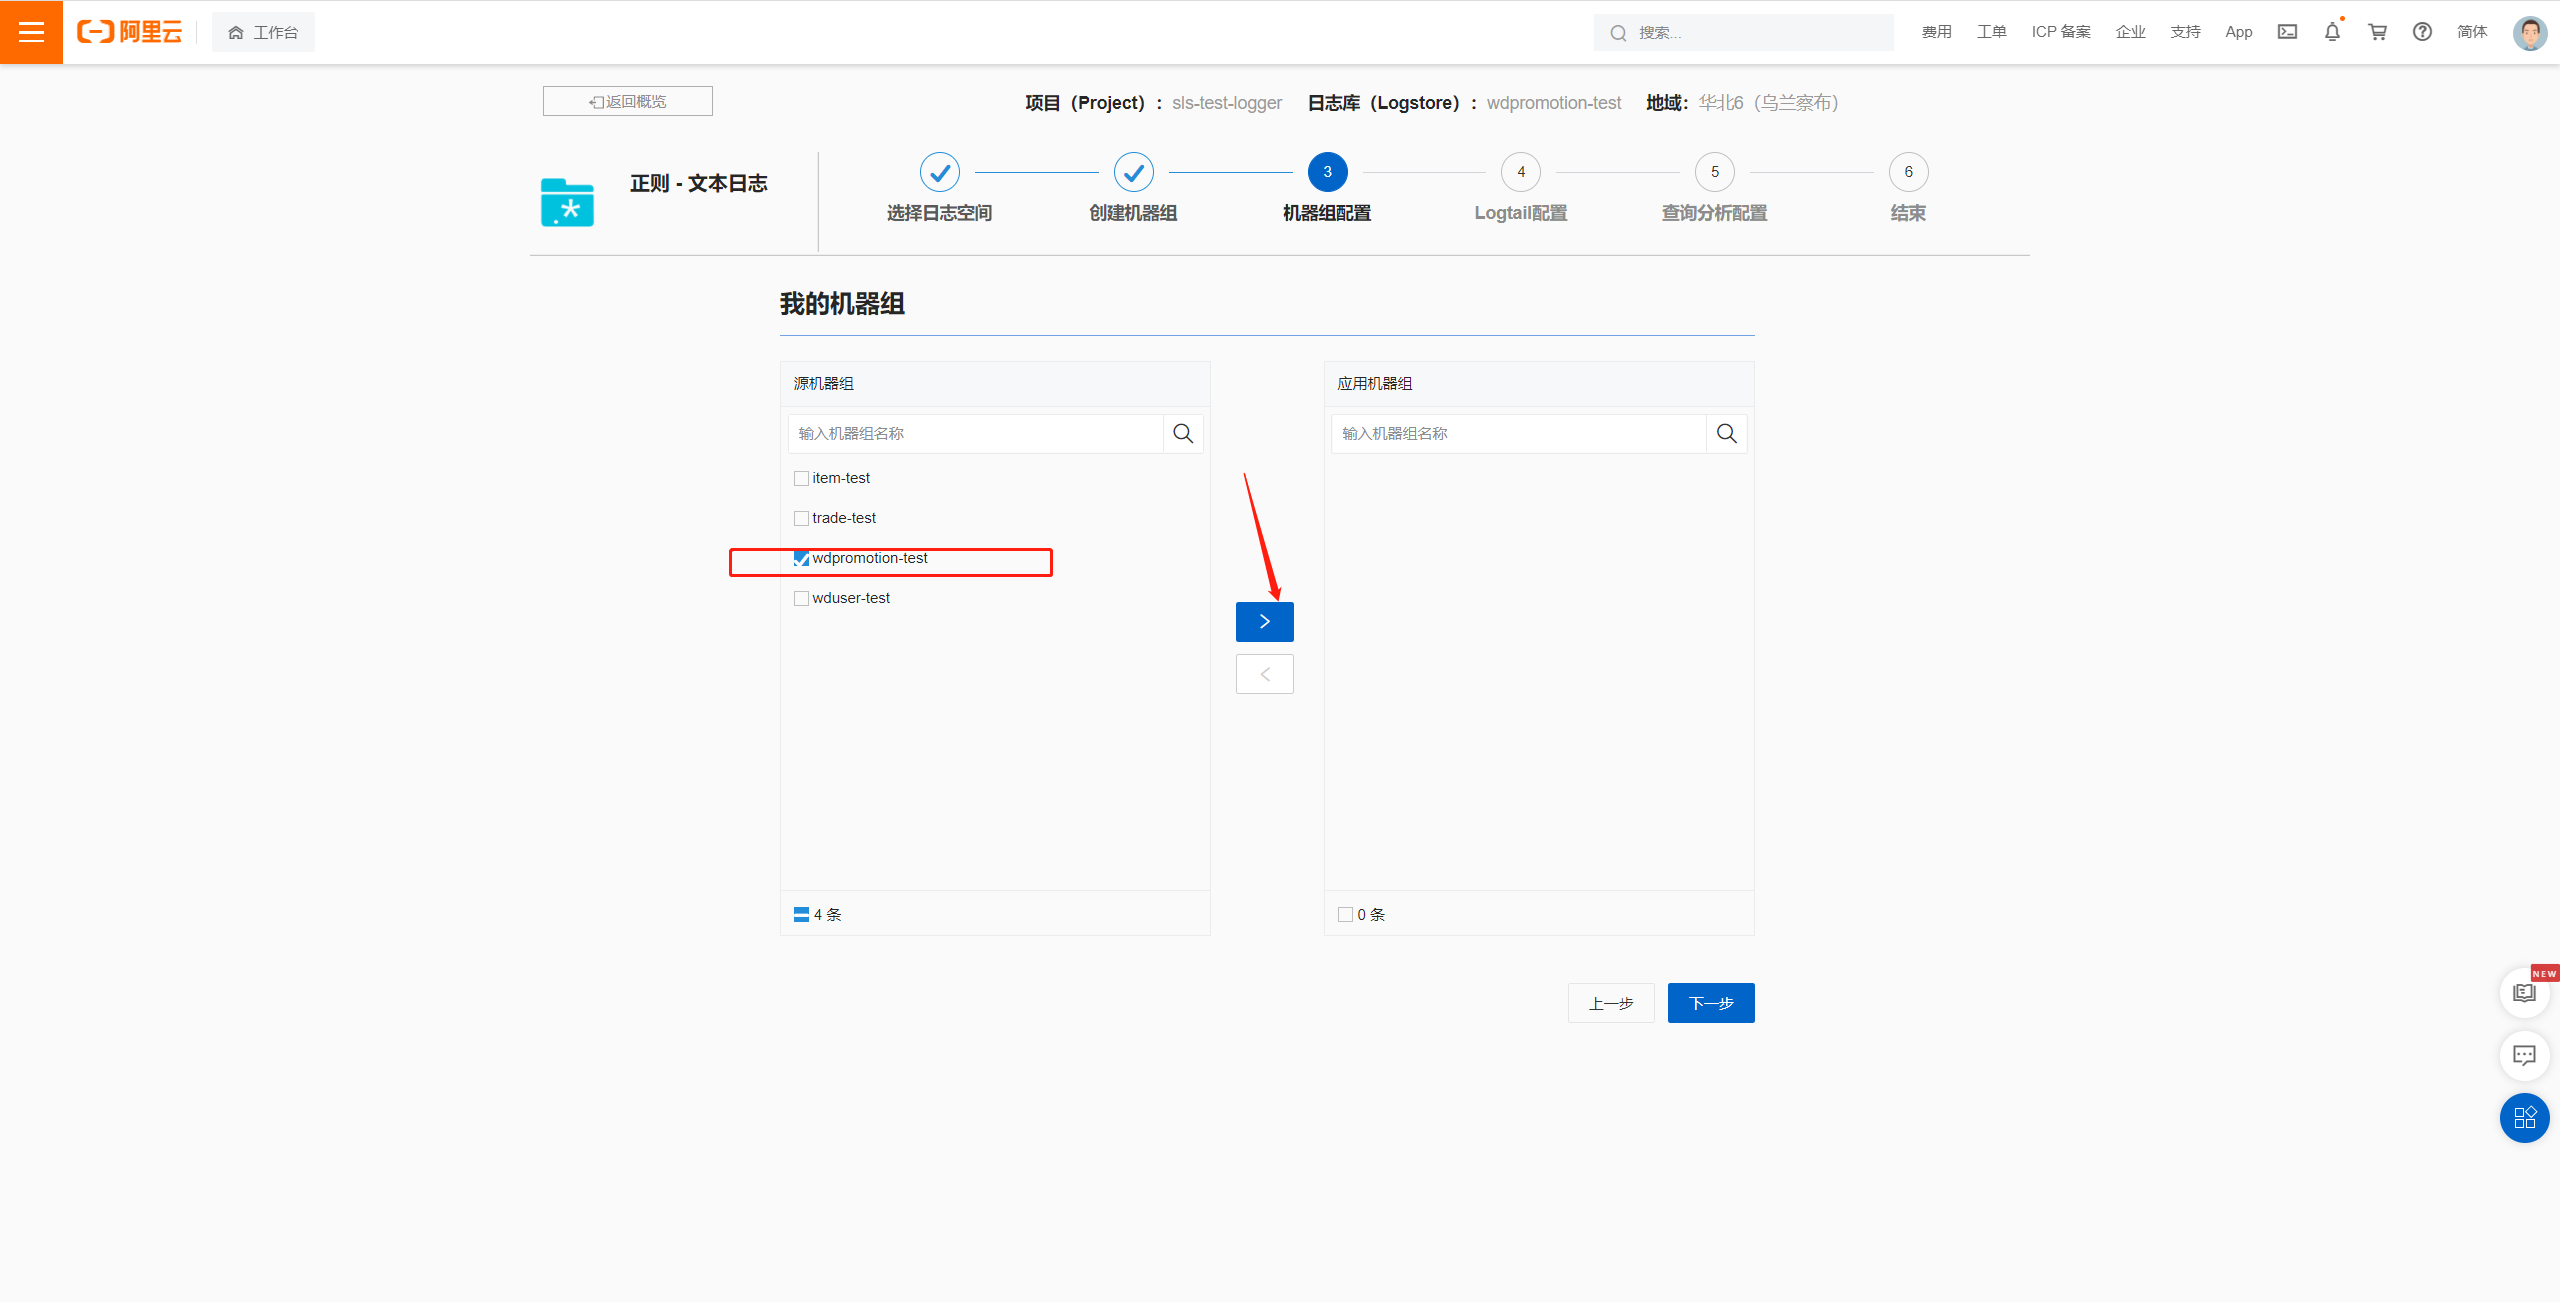2560x1302 pixels.
Task: Open the 工单 menu in top bar
Action: click(1991, 32)
